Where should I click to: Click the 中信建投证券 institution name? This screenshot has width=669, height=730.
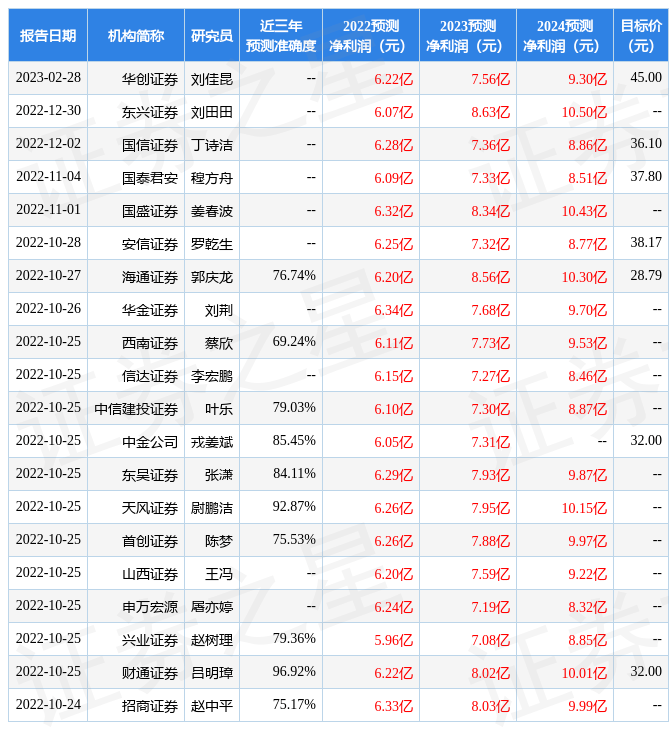(x=136, y=408)
